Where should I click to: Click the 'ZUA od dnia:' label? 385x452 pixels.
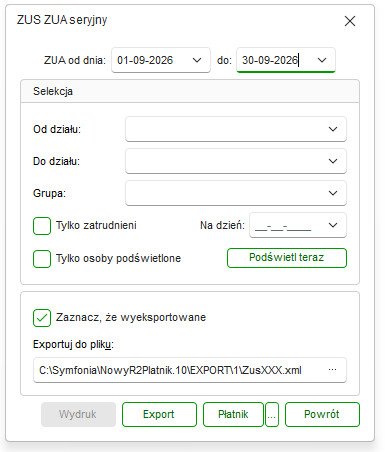[75, 60]
